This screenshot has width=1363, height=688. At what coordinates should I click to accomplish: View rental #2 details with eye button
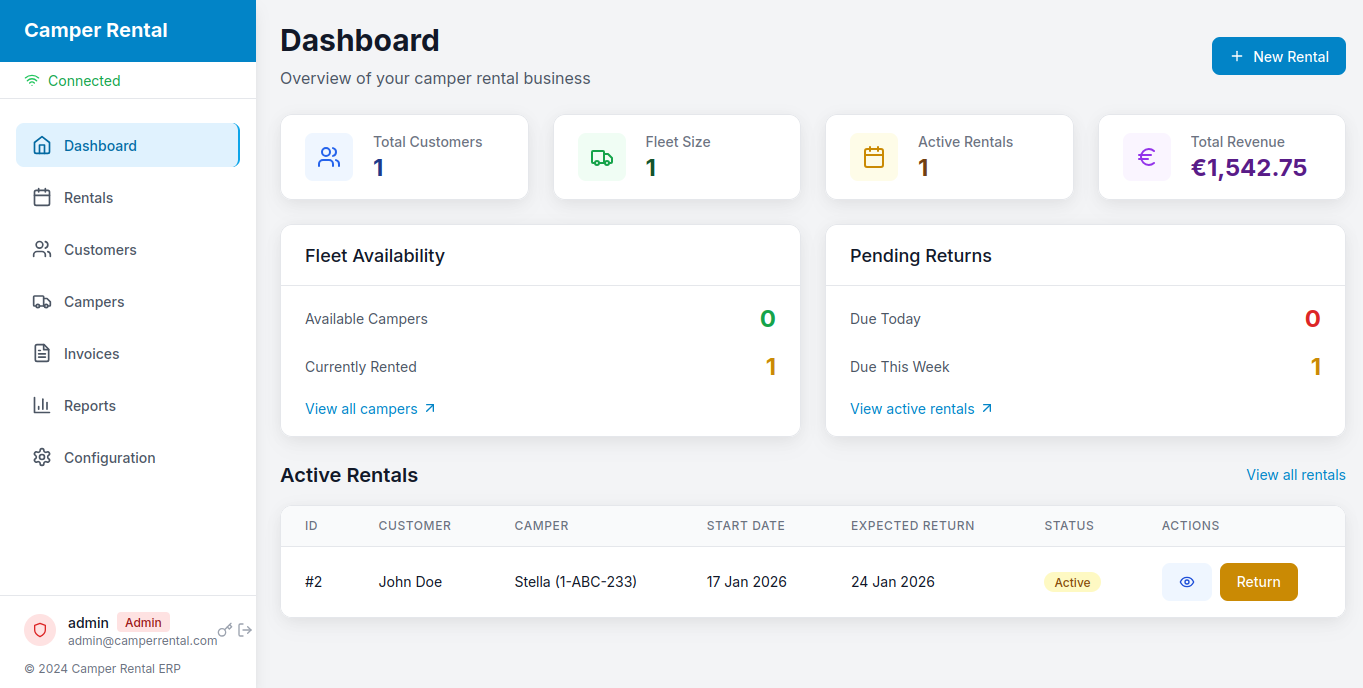click(x=1187, y=582)
